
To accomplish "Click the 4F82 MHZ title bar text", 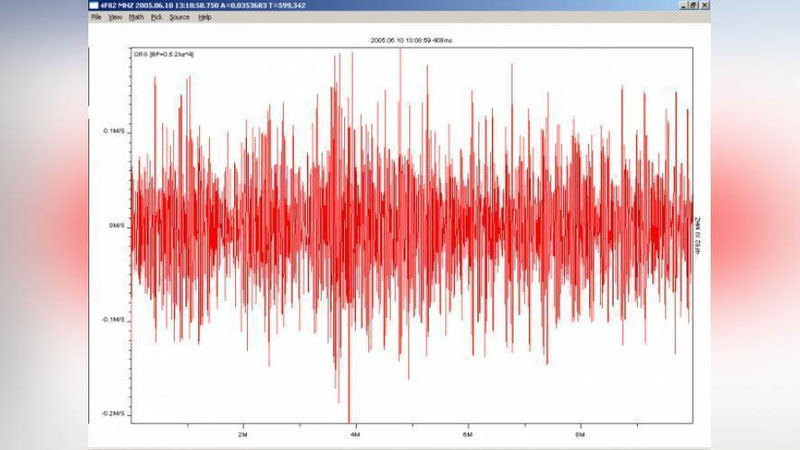I will pos(200,5).
